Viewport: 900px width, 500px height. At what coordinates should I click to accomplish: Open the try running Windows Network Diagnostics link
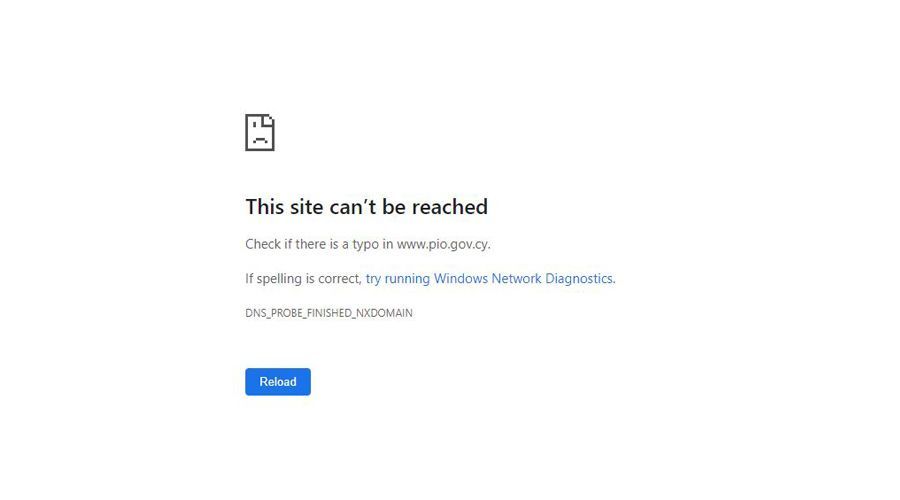coord(489,278)
